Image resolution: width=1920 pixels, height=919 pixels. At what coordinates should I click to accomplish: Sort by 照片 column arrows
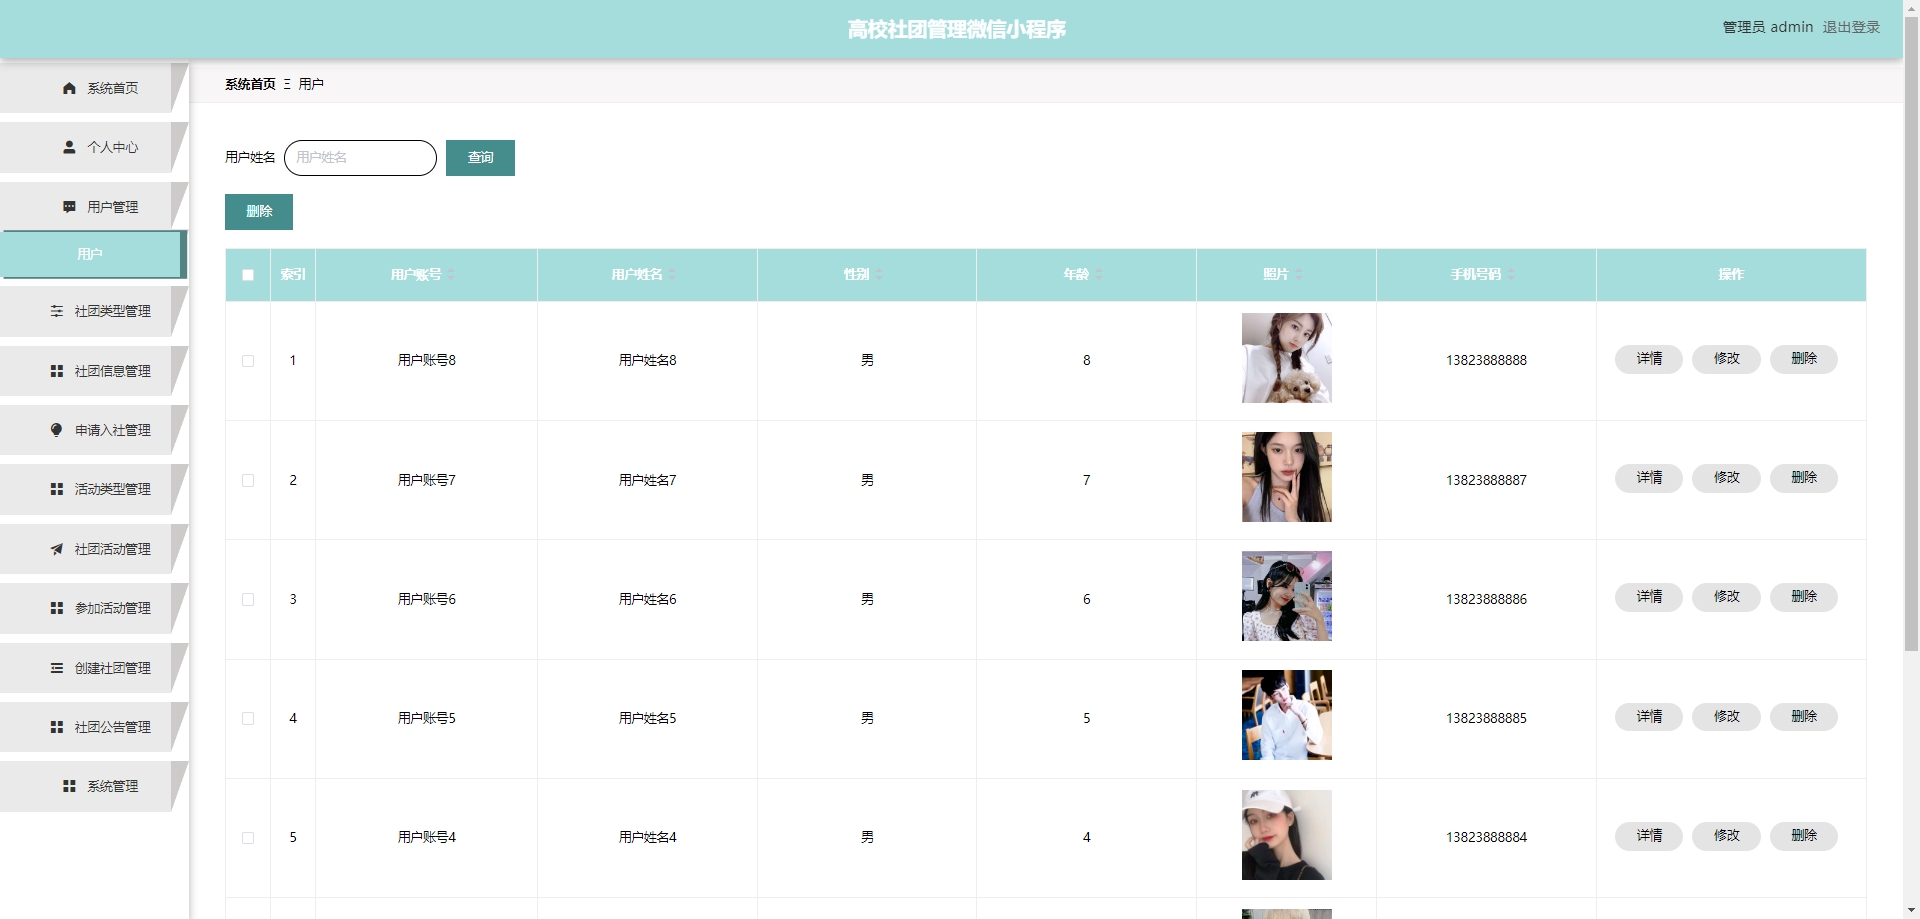coord(1299,274)
